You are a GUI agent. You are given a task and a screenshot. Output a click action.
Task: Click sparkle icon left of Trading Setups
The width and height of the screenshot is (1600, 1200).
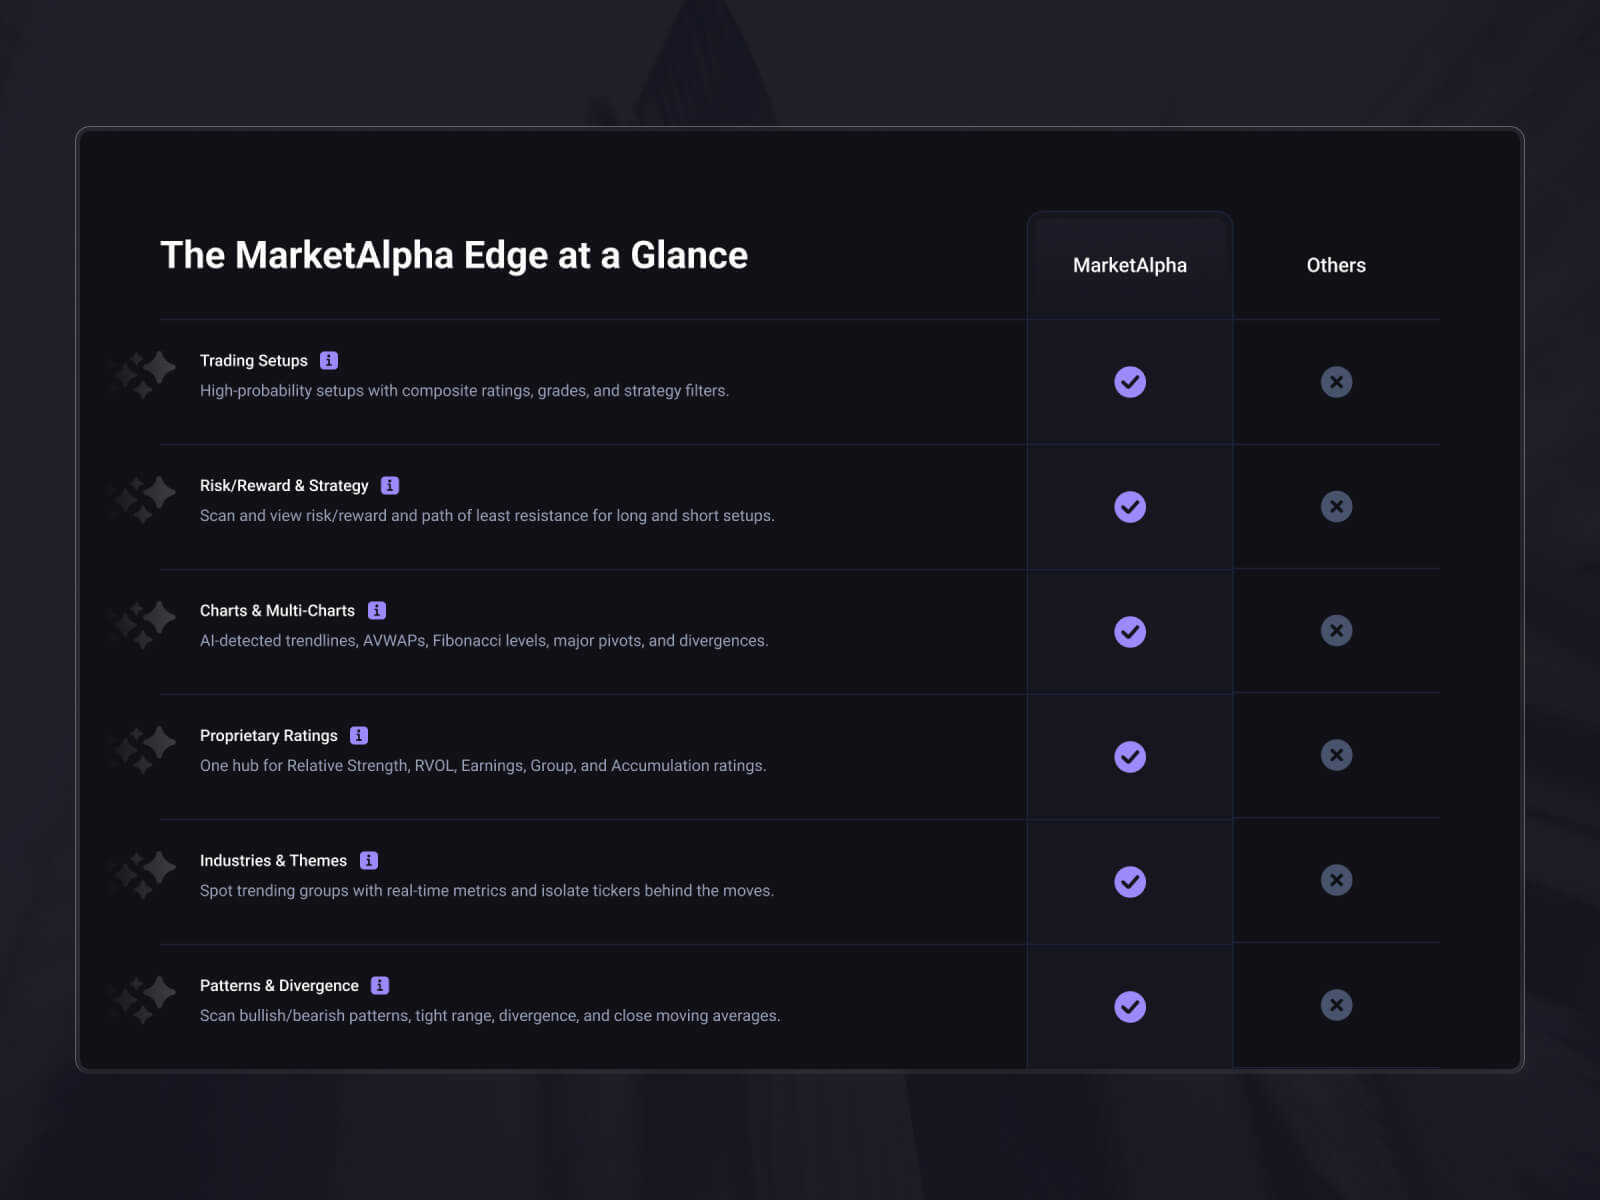pos(145,375)
